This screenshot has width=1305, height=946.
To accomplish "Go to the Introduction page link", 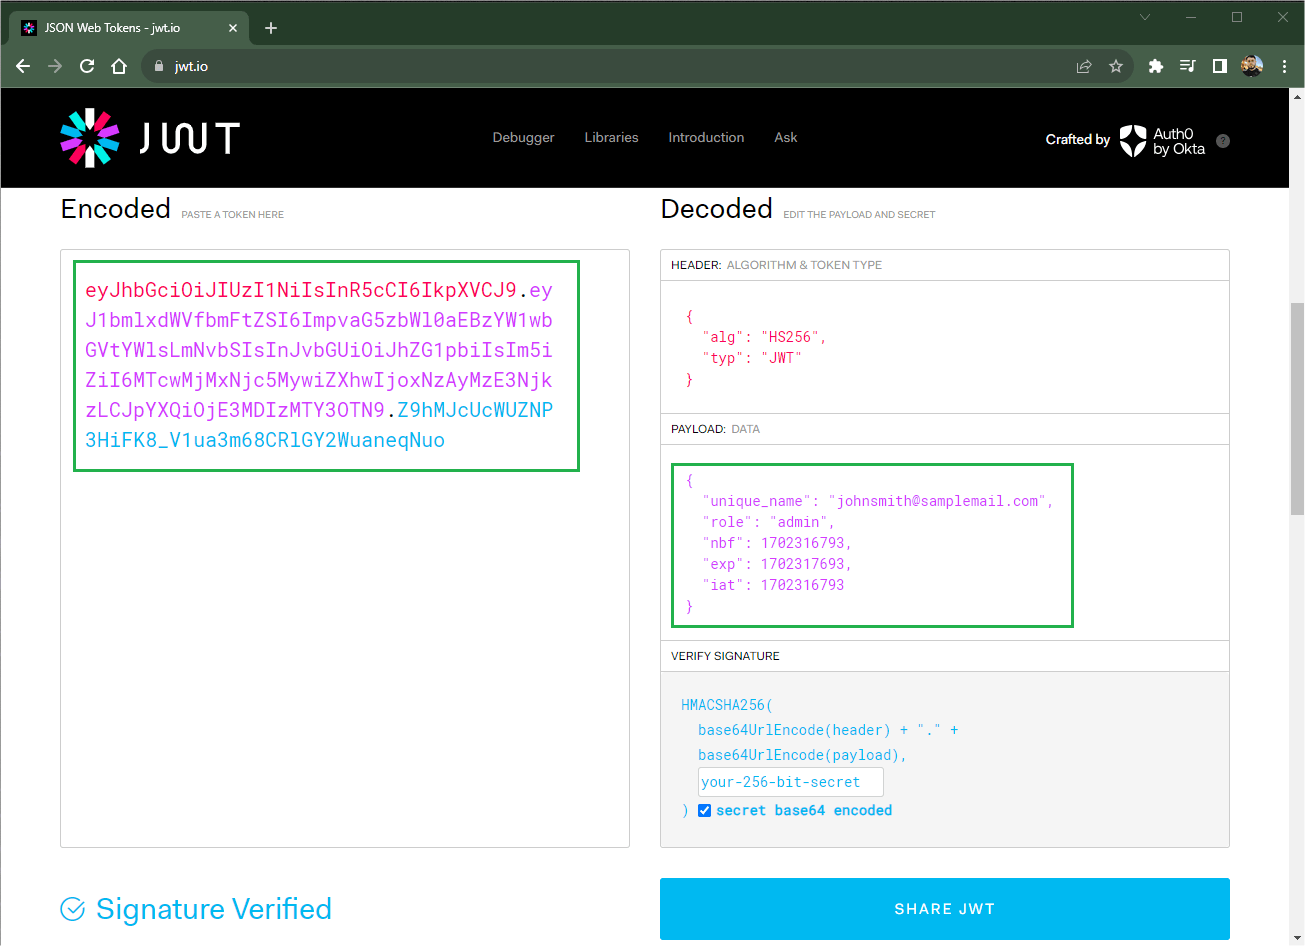I will click(706, 138).
